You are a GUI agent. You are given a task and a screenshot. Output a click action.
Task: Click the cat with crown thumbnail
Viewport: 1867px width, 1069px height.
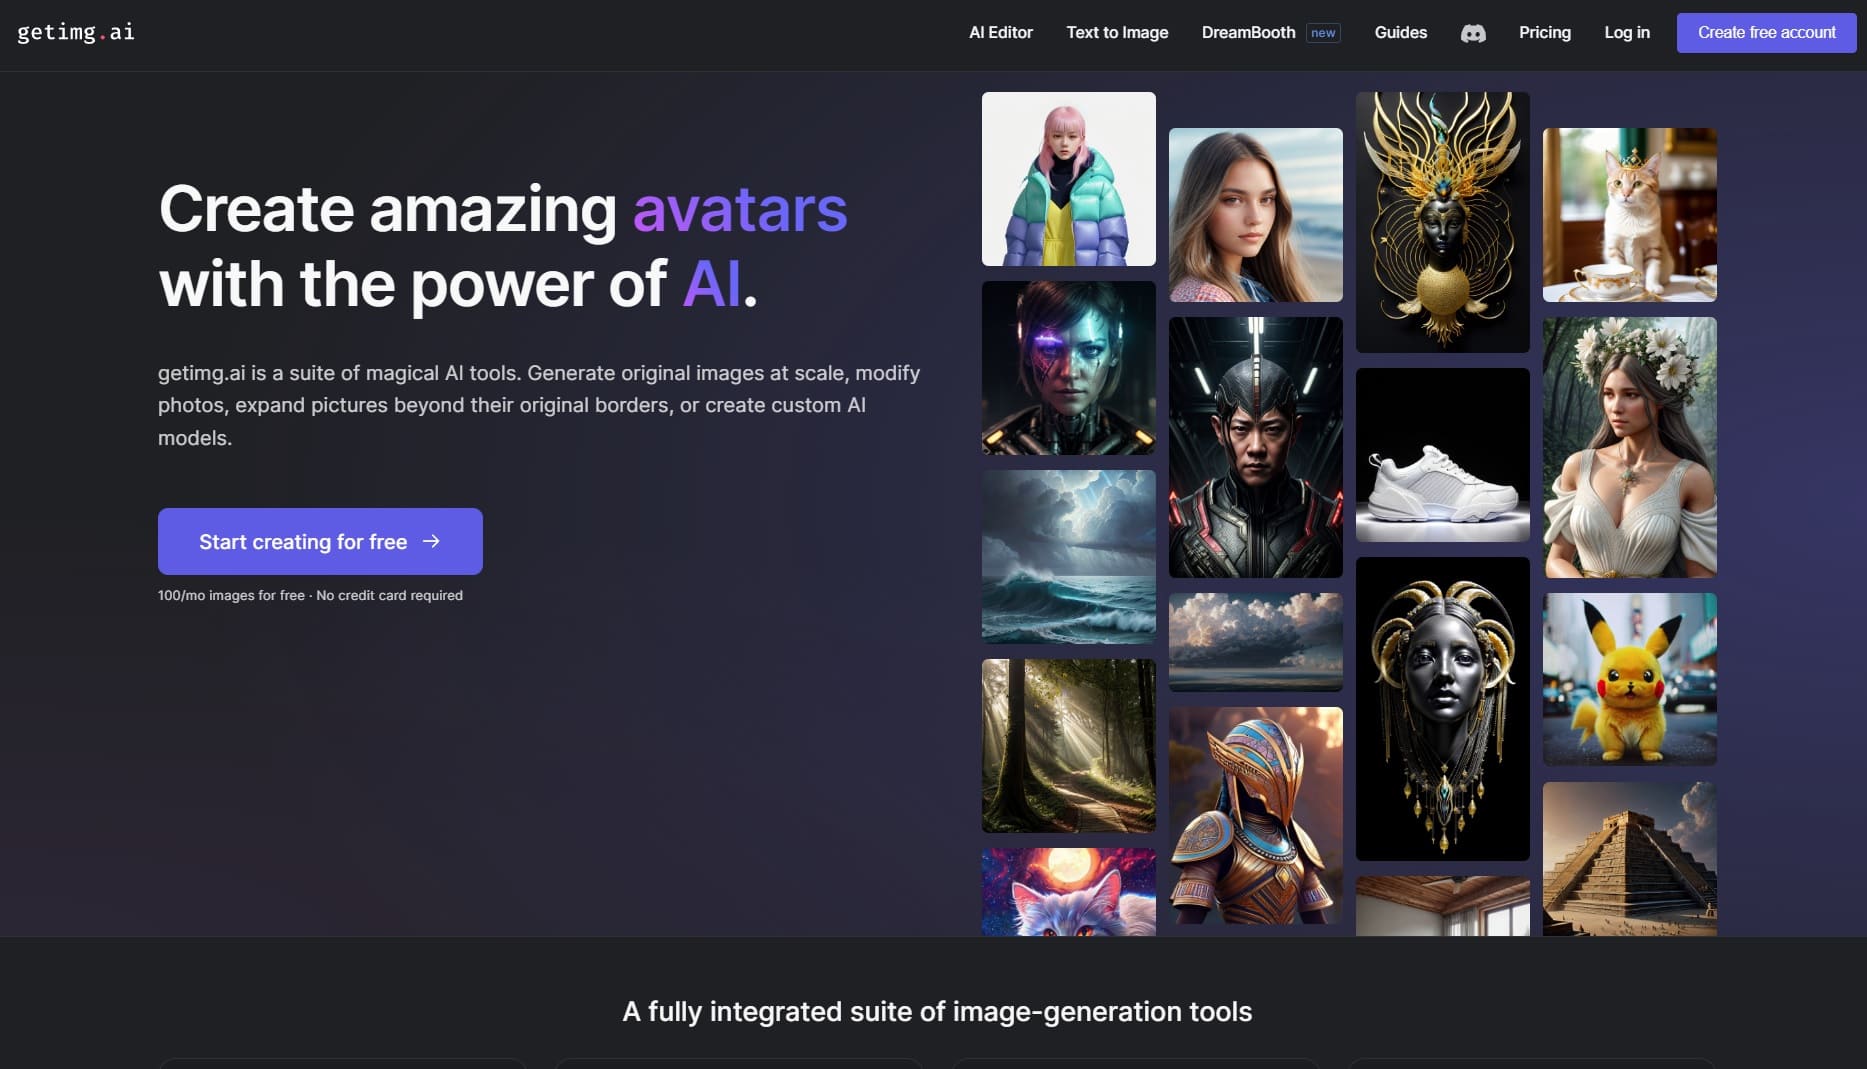[x=1629, y=215]
